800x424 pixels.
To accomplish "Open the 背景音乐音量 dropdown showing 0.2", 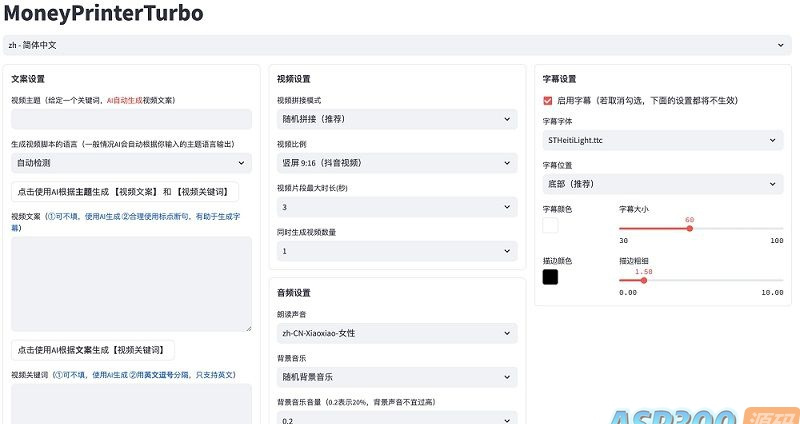I will [x=397, y=418].
